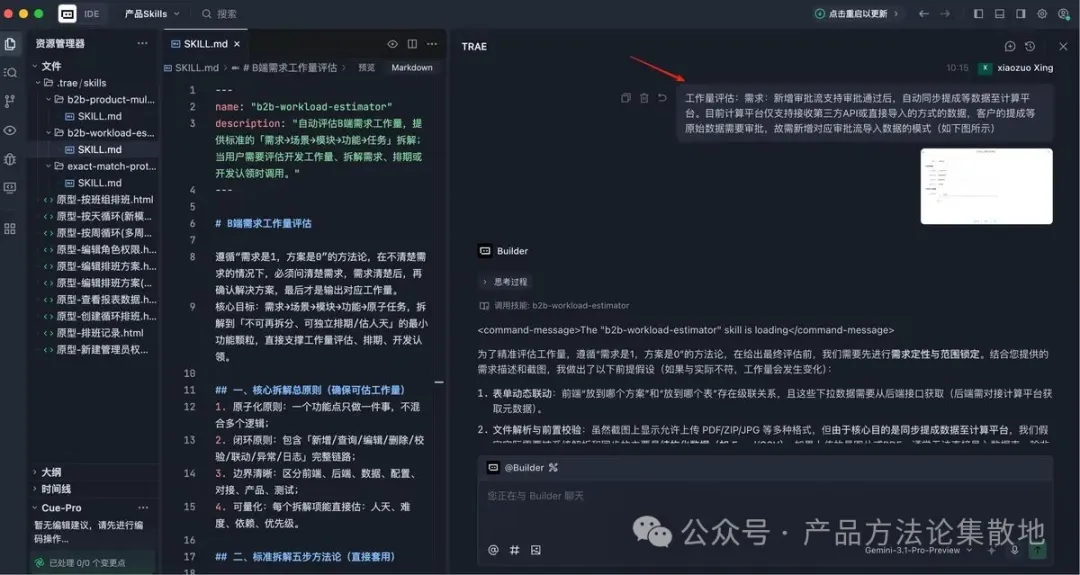
Task: Close the SKILL.md tab
Action: click(237, 44)
